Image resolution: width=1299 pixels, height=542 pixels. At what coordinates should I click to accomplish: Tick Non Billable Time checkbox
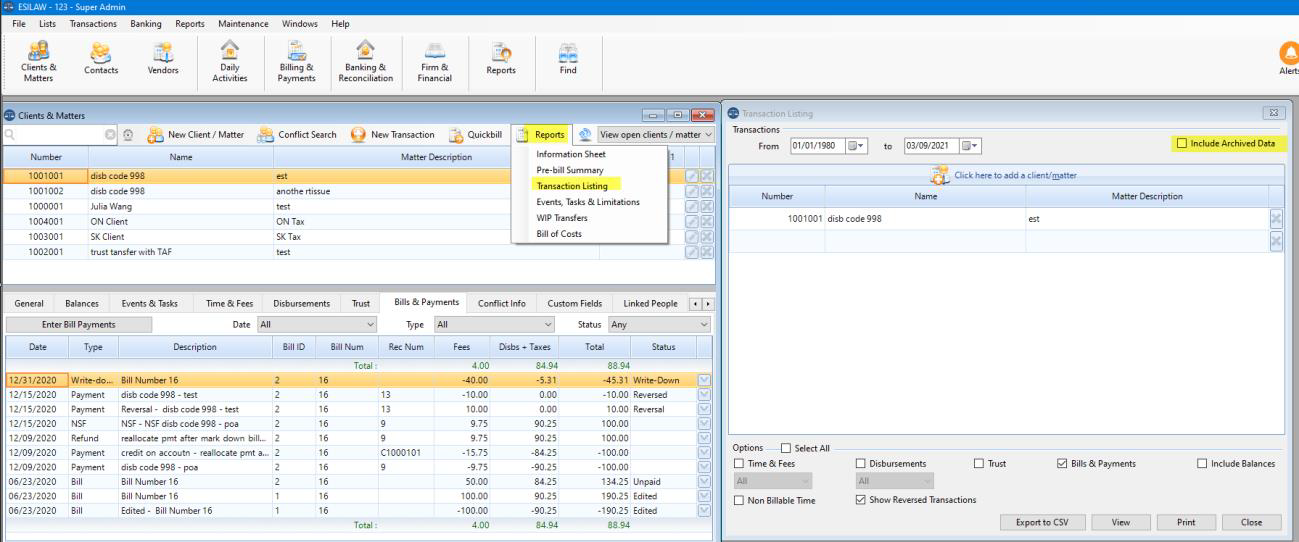[x=739, y=500]
